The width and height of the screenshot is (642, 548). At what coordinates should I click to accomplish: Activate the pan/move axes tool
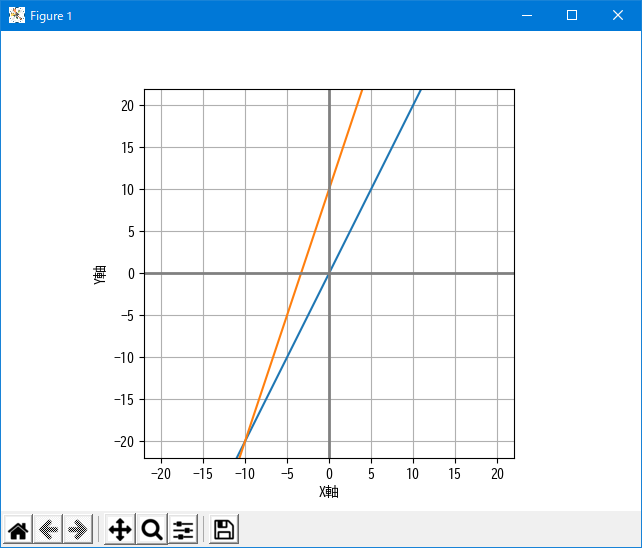120,530
